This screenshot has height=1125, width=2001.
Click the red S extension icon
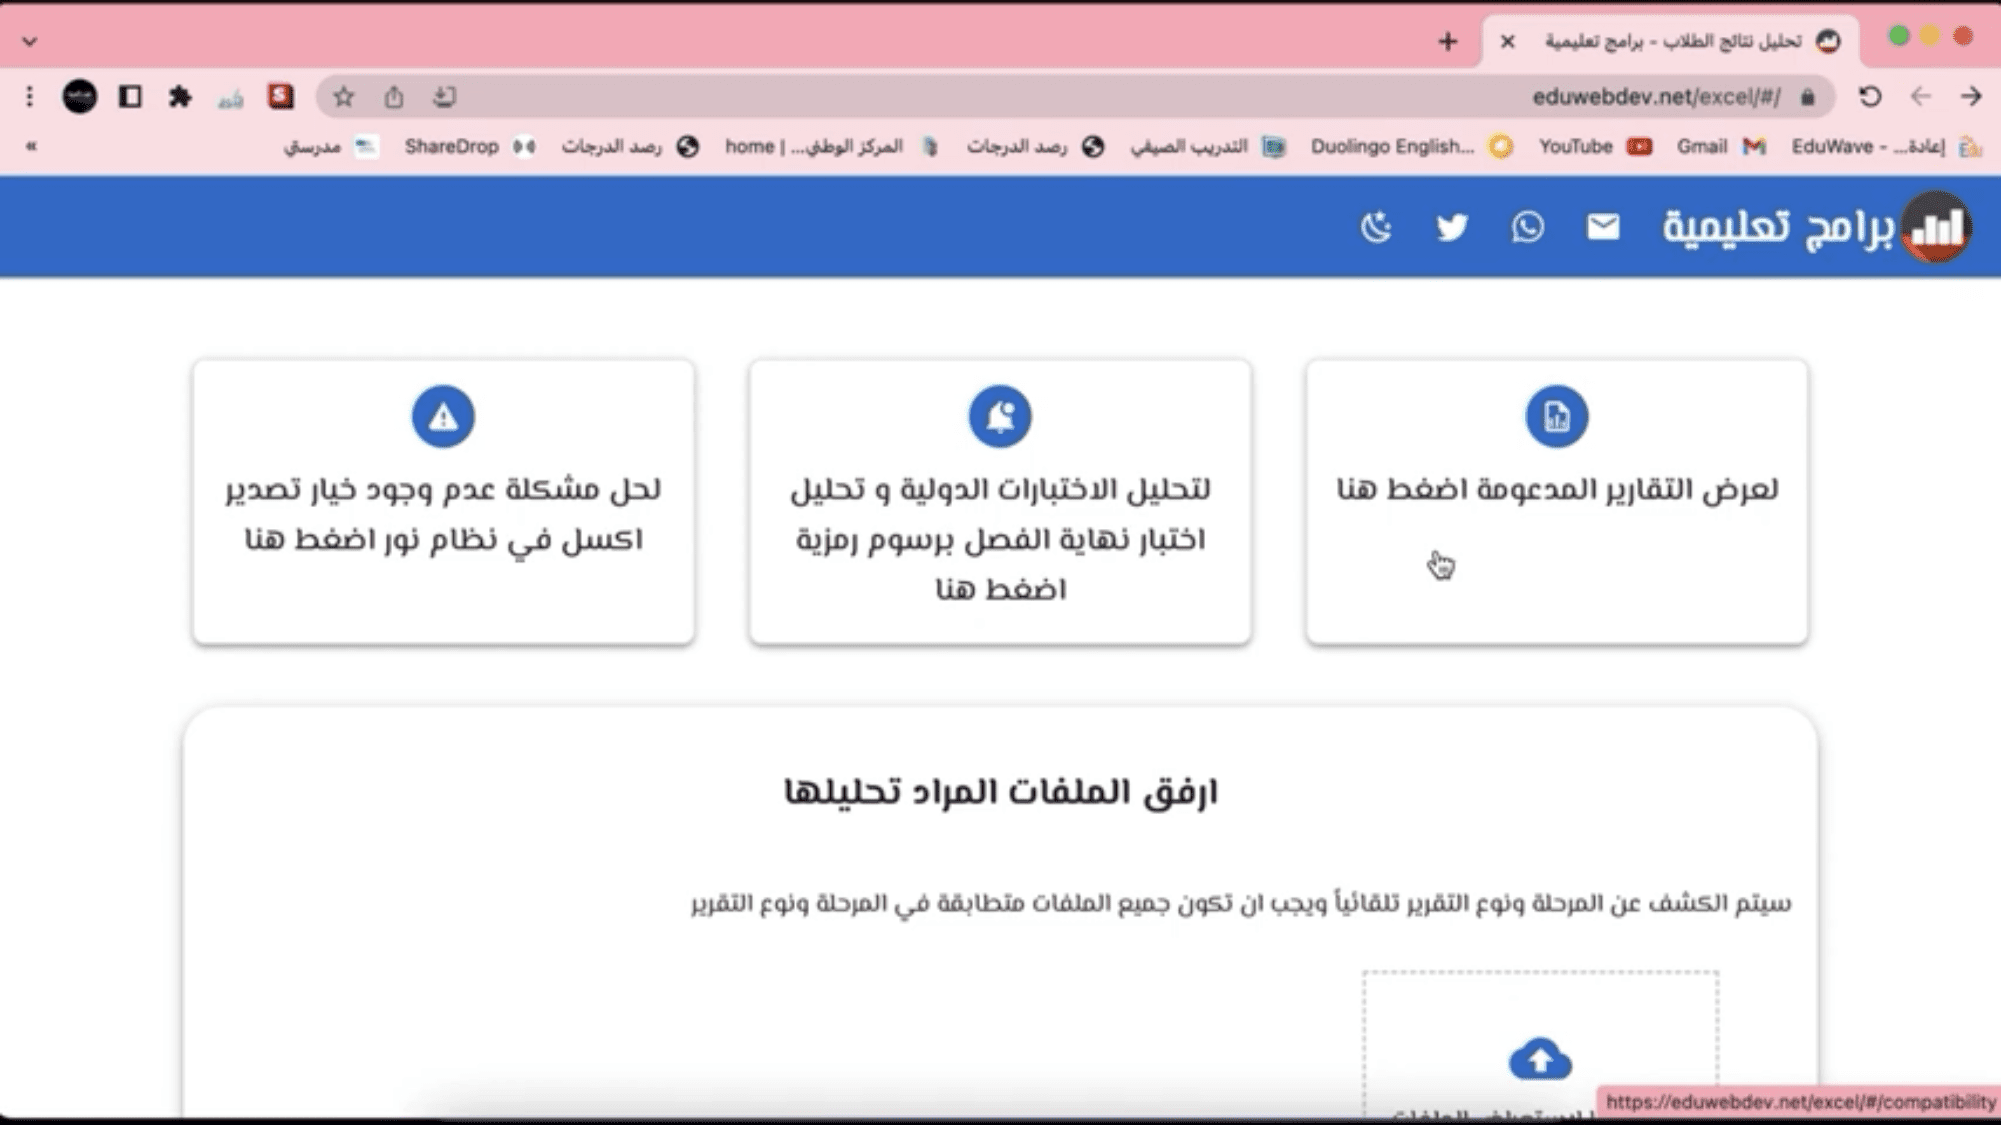tap(281, 95)
